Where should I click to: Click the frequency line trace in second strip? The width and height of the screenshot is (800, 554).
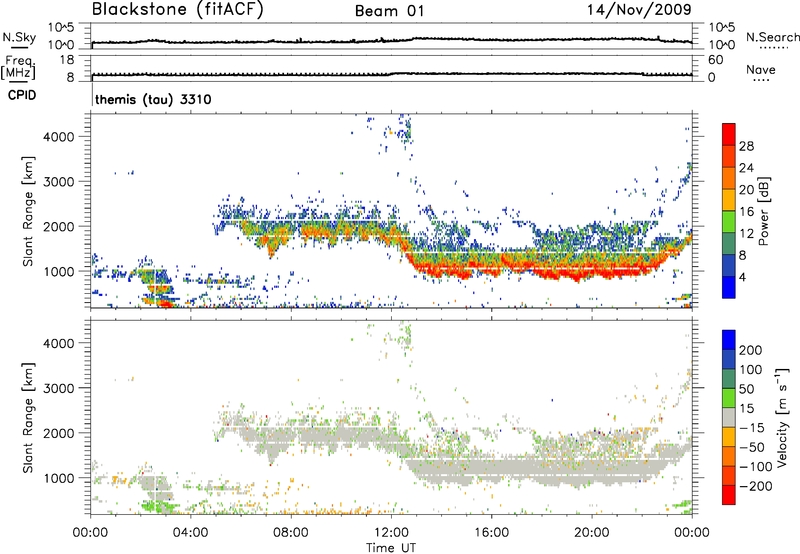pos(391,74)
